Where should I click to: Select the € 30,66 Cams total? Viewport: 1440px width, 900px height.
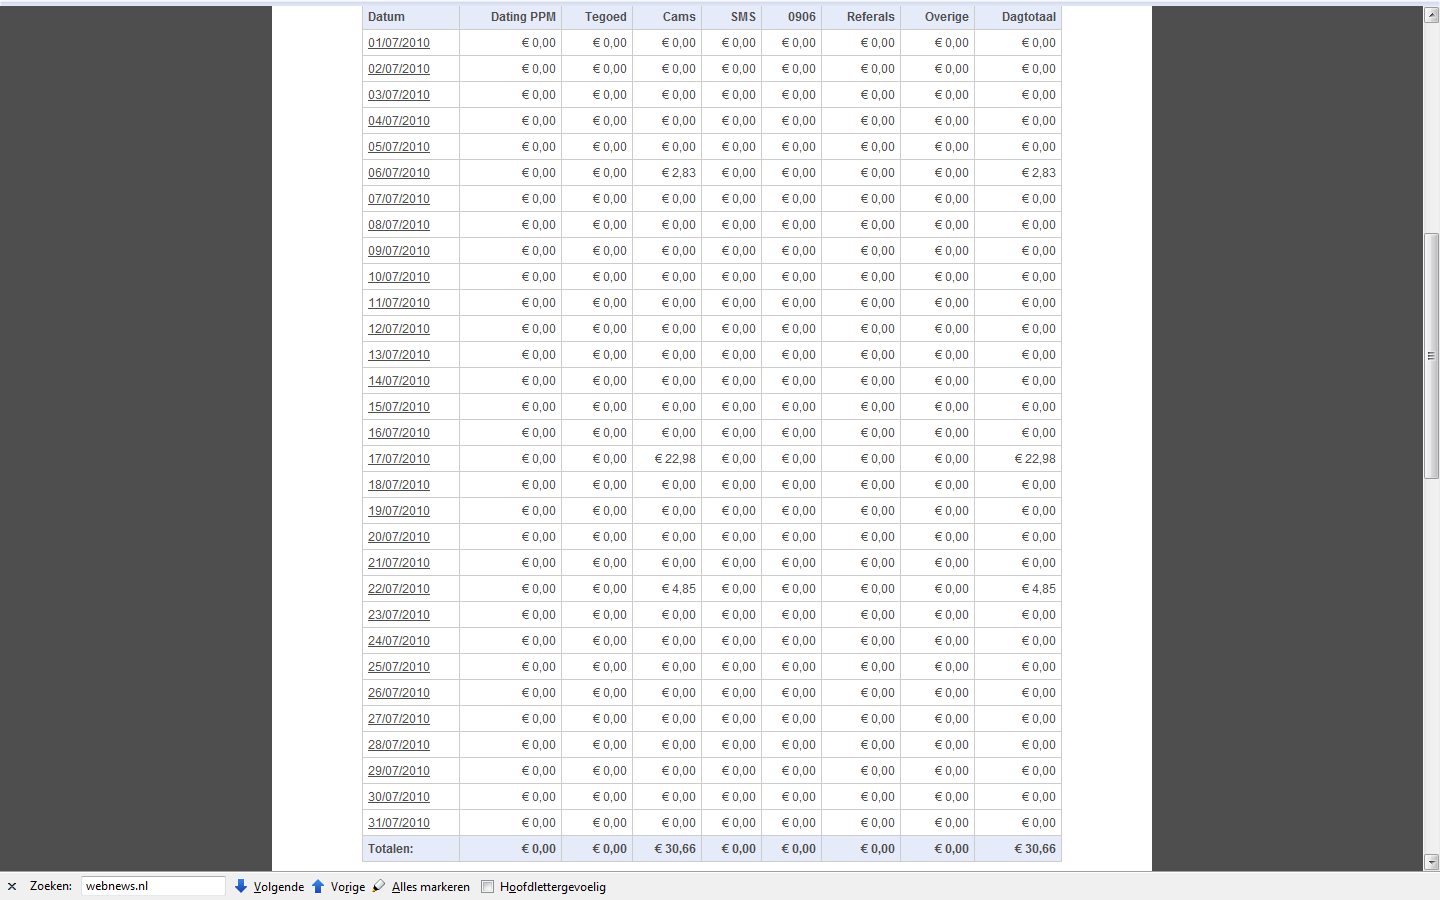pyautogui.click(x=675, y=849)
